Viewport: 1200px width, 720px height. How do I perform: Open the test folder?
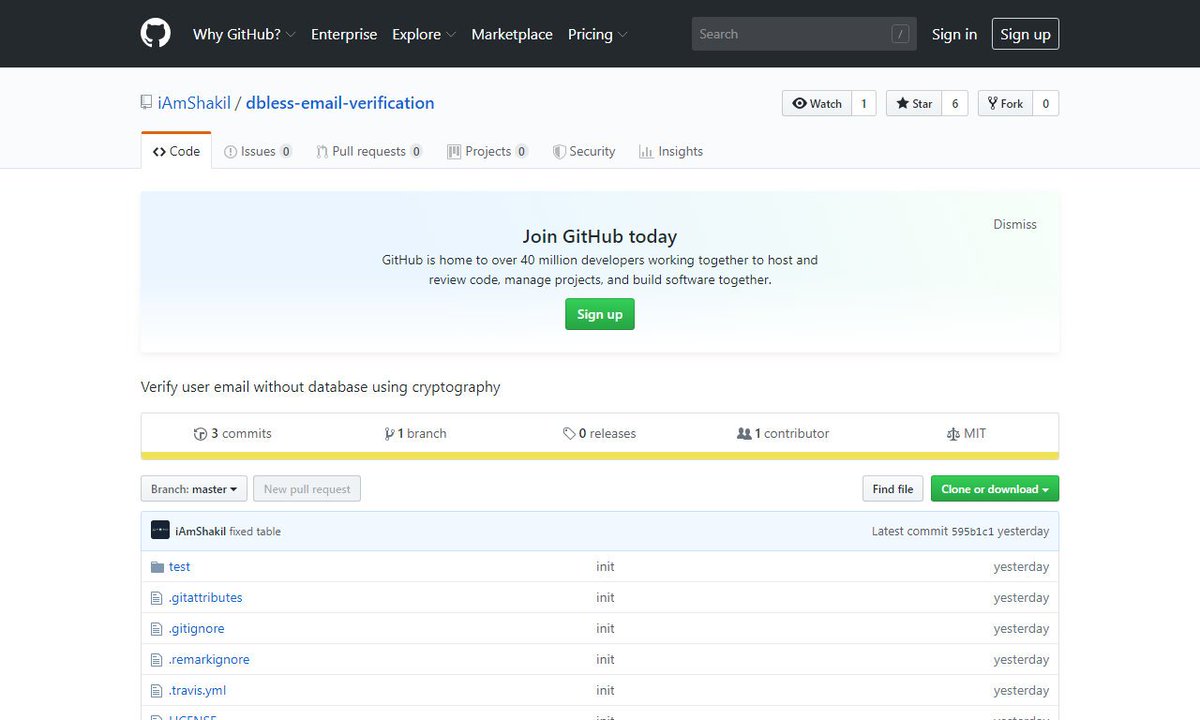click(x=180, y=567)
